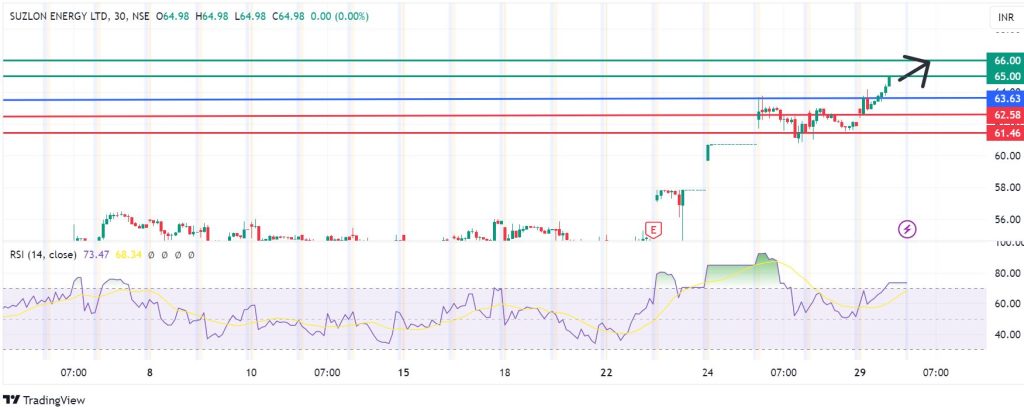Click the 29 date label on the time axis
1024x413 pixels.
(859, 372)
